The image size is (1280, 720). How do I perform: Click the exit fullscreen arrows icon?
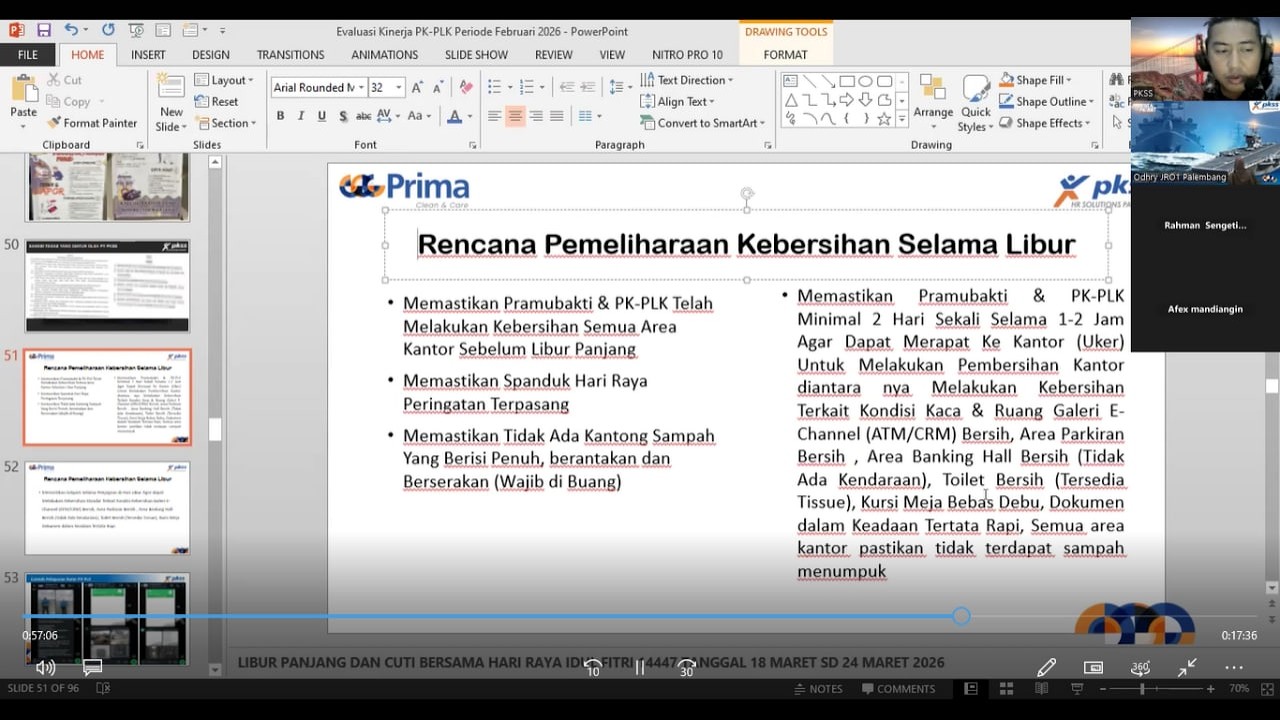point(1187,667)
